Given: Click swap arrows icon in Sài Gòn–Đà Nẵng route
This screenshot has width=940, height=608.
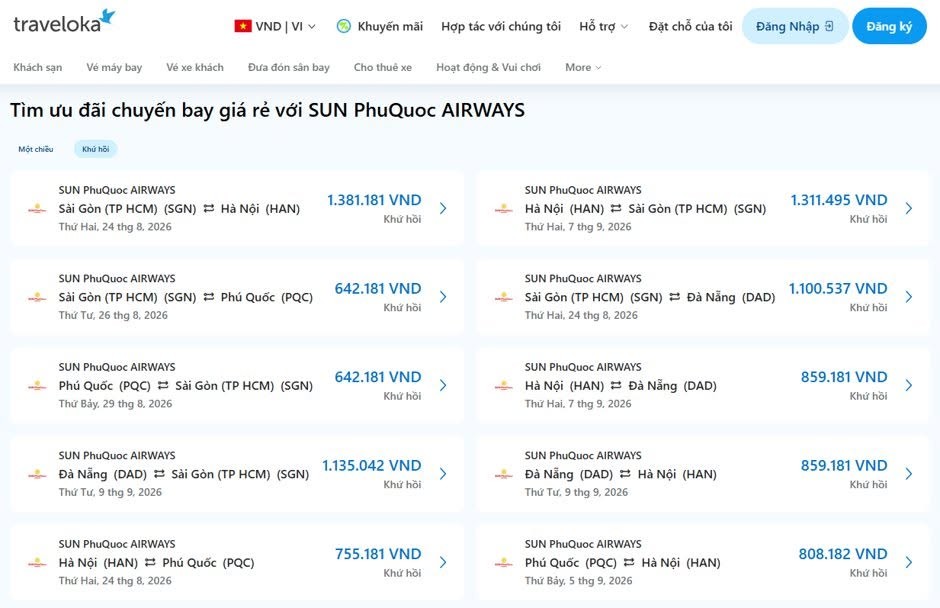Looking at the screenshot, I should tap(674, 297).
